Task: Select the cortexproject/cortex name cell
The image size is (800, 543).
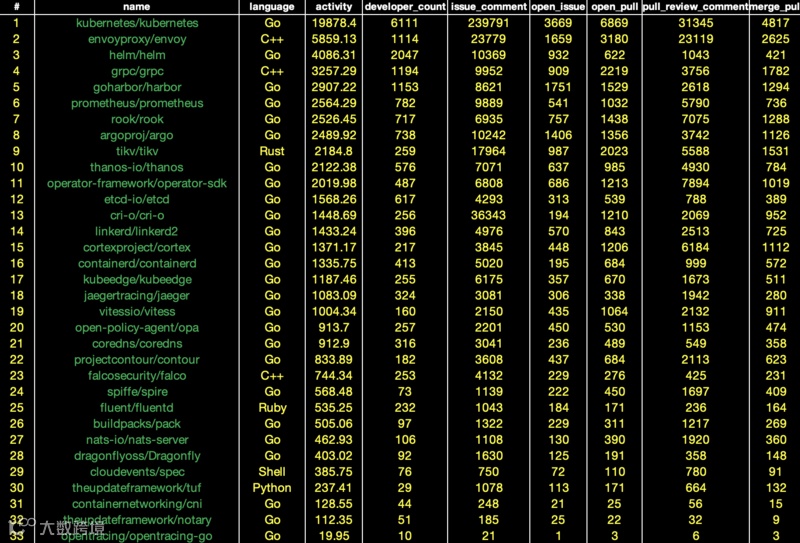Action: pyautogui.click(x=137, y=248)
